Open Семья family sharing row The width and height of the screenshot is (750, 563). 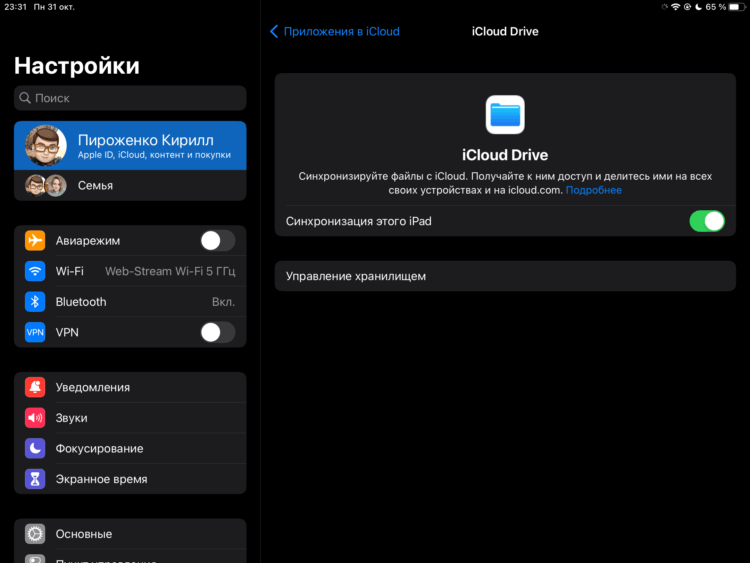tap(130, 185)
